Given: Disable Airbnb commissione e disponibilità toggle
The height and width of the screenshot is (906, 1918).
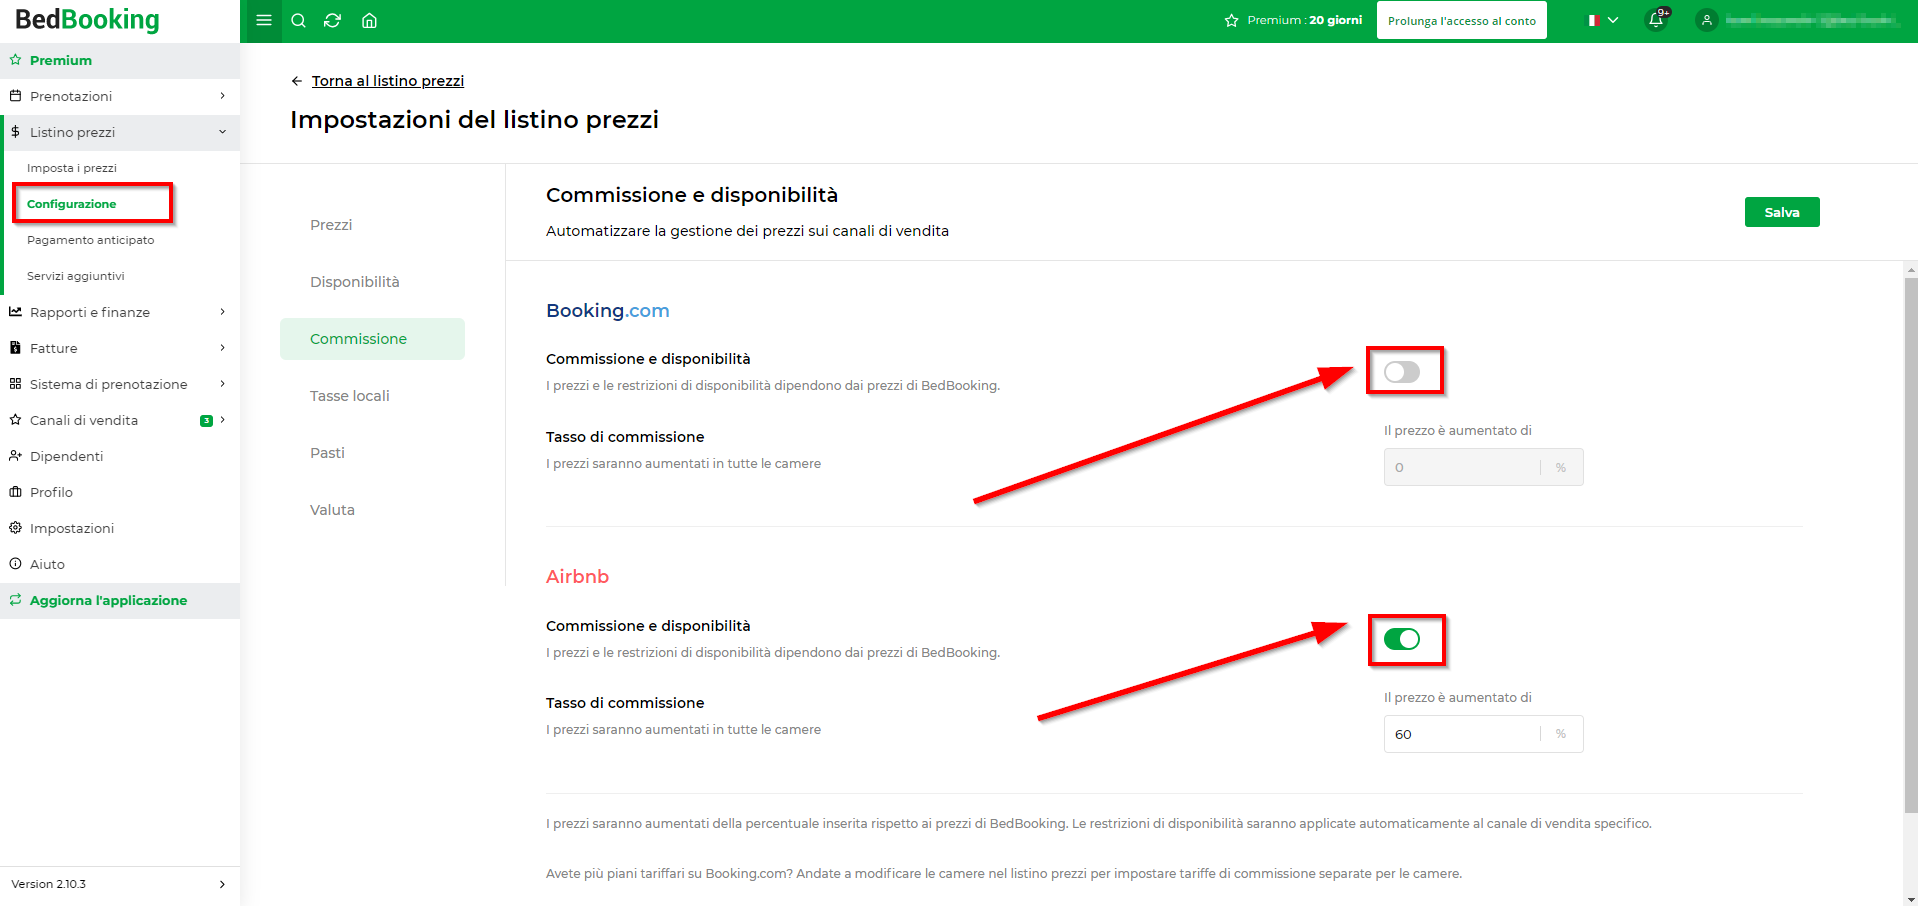Looking at the screenshot, I should [1402, 639].
